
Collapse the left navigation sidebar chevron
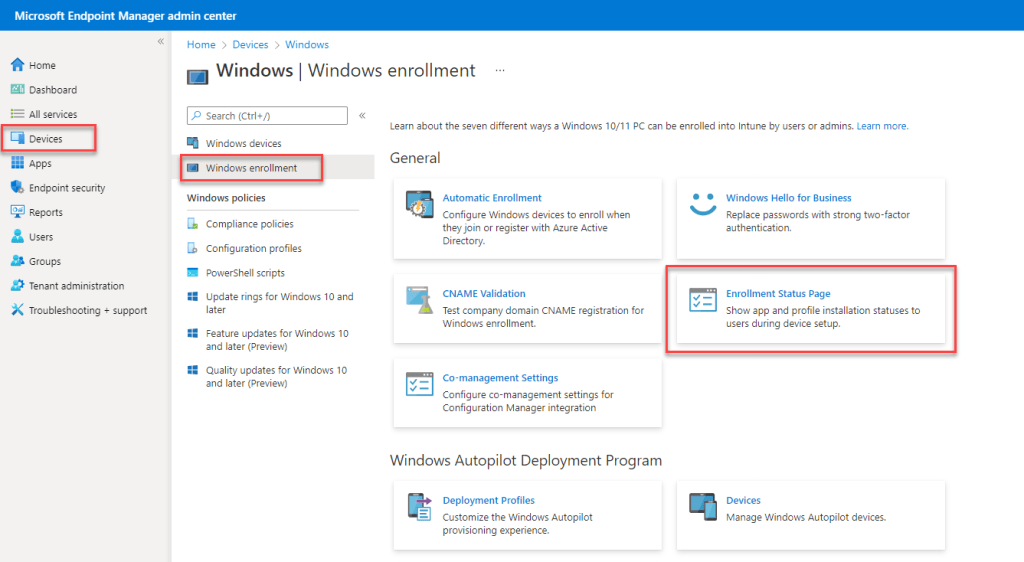pos(160,41)
